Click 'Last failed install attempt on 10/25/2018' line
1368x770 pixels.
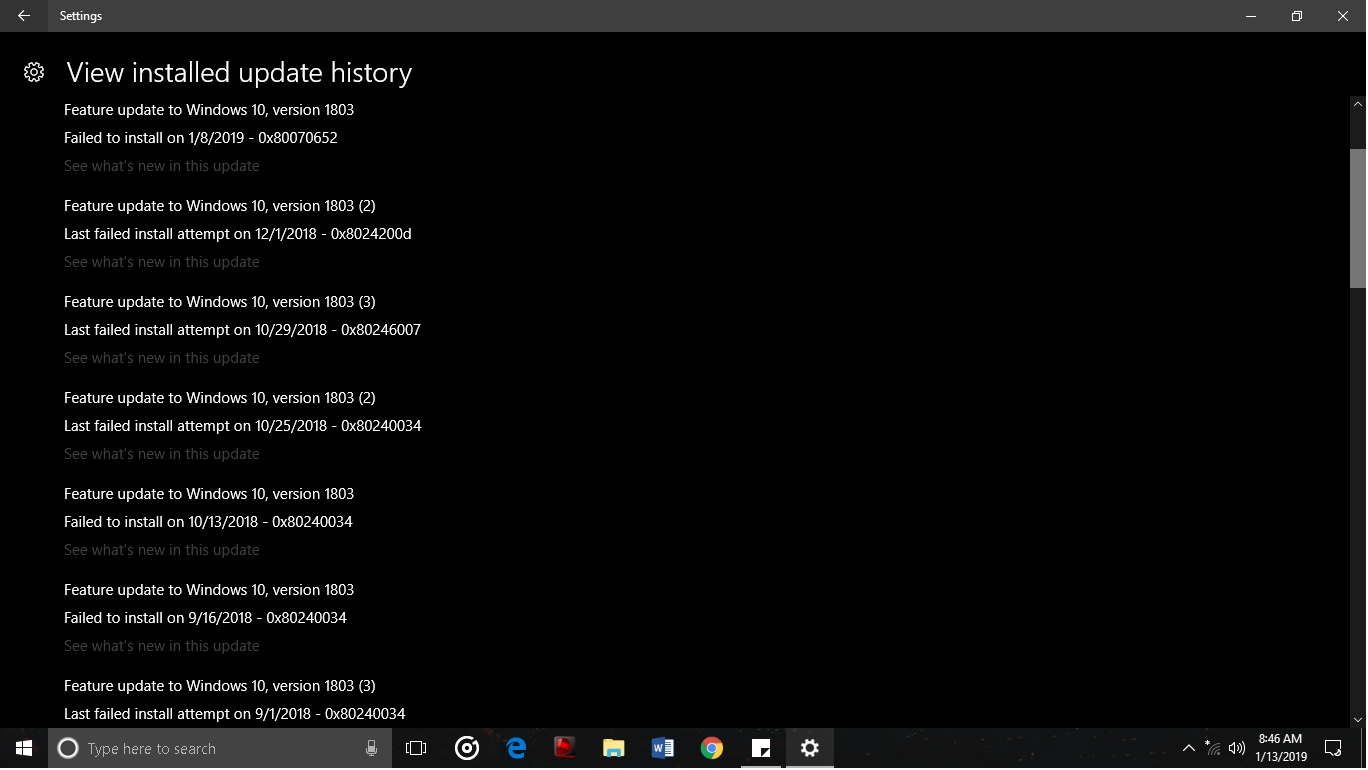[x=243, y=426]
